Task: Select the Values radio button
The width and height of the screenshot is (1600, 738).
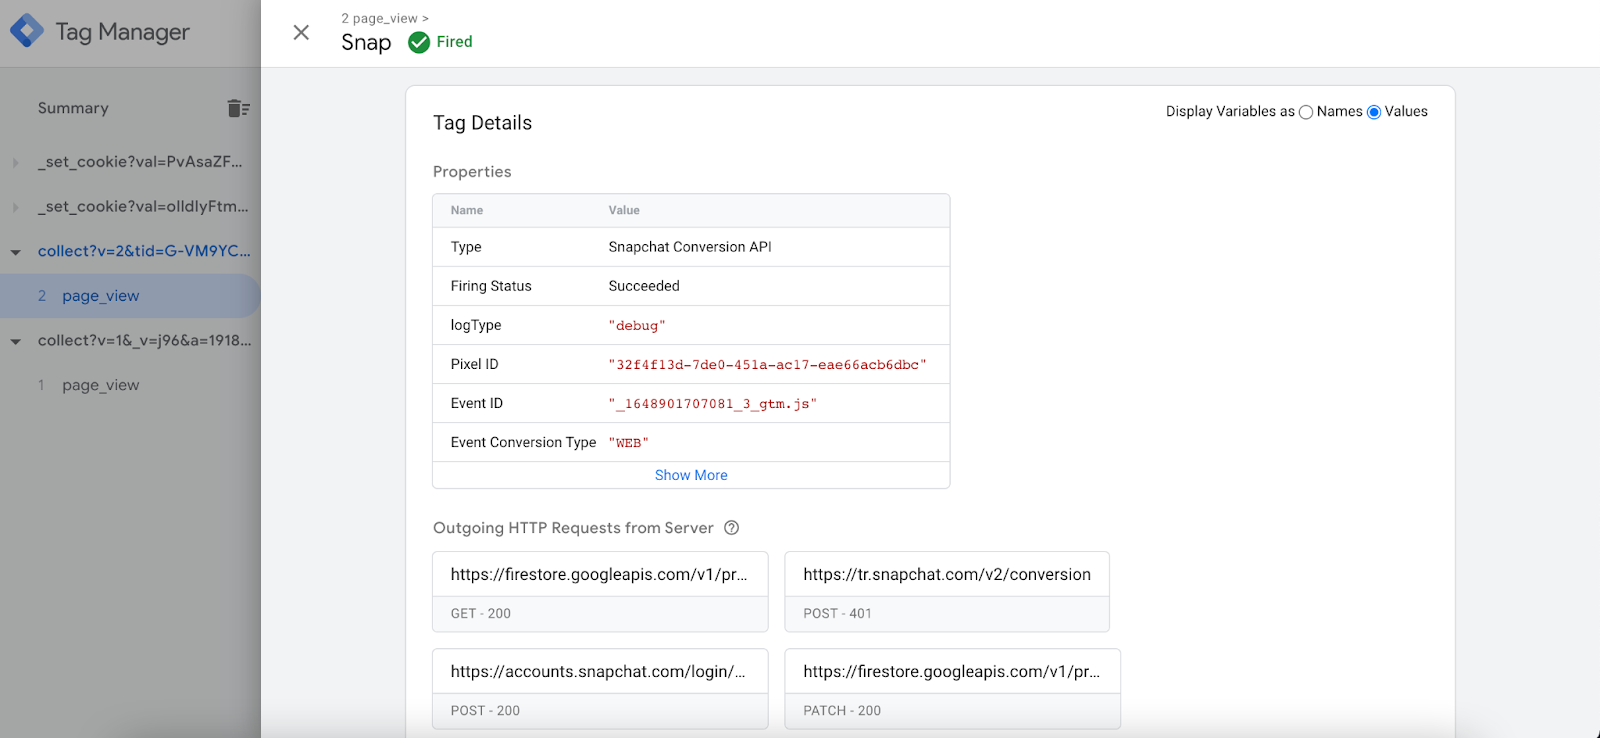Action: pyautogui.click(x=1374, y=112)
